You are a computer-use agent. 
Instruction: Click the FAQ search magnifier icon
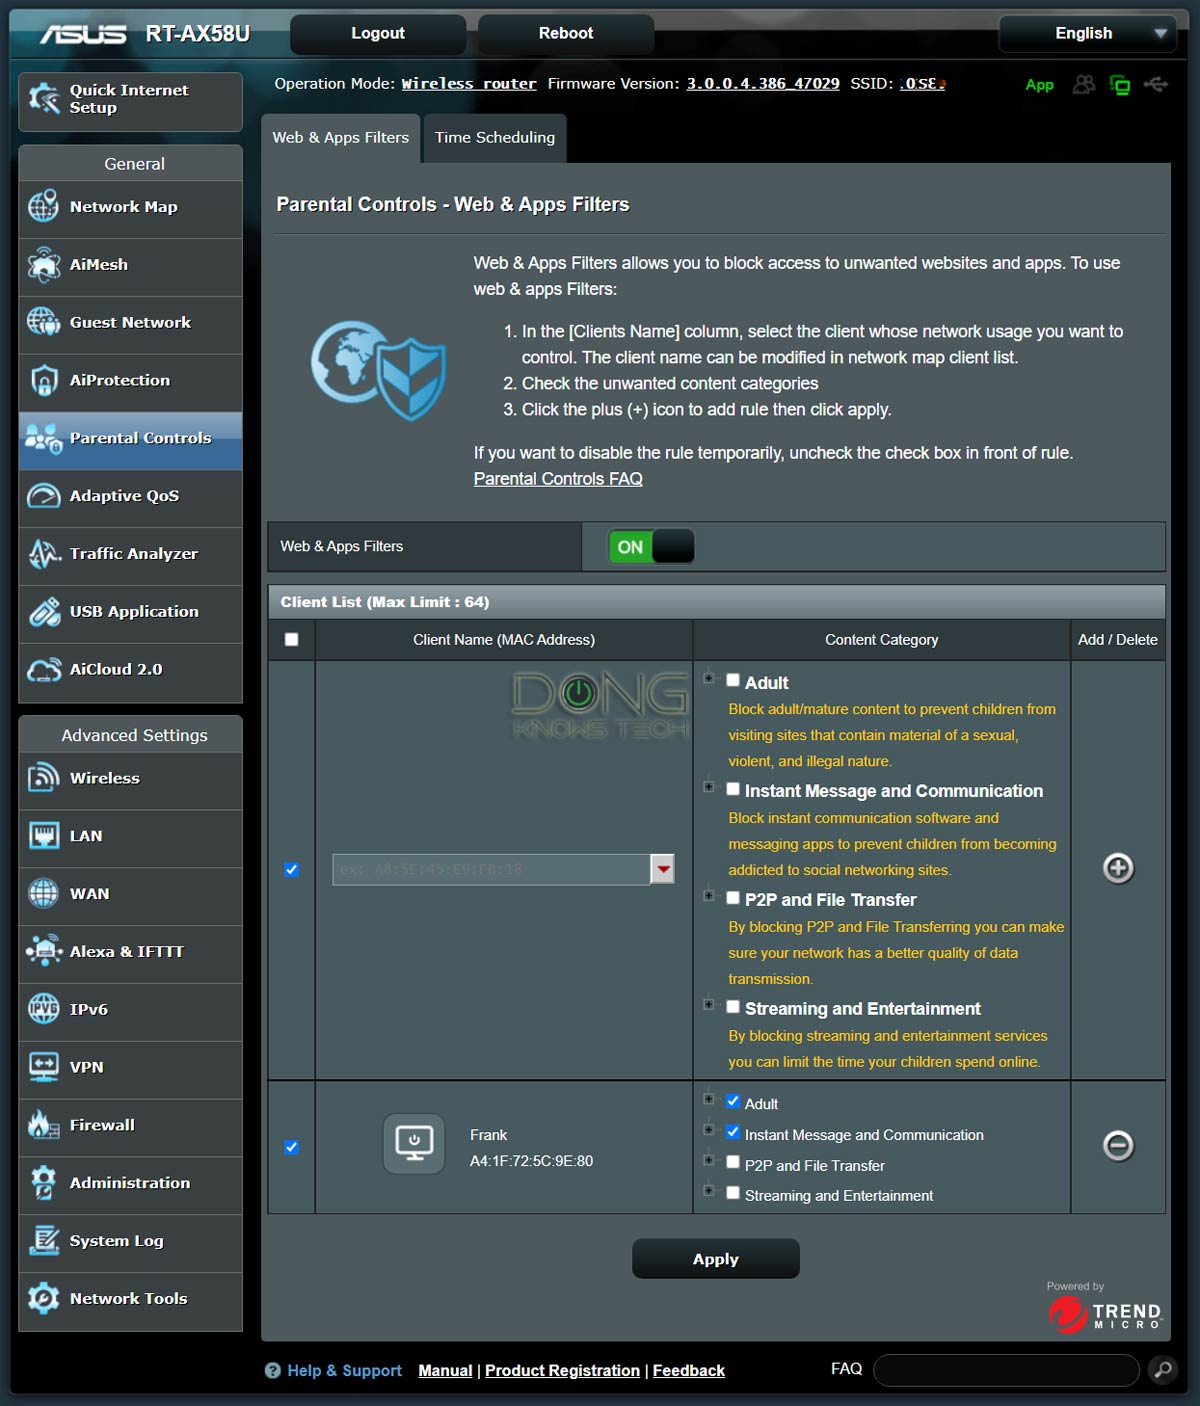coord(1162,1369)
